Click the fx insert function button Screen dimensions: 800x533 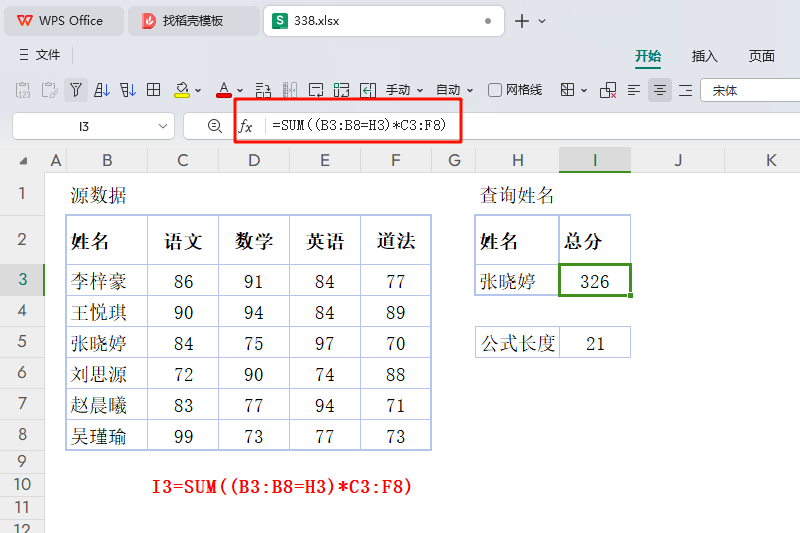(x=246, y=125)
